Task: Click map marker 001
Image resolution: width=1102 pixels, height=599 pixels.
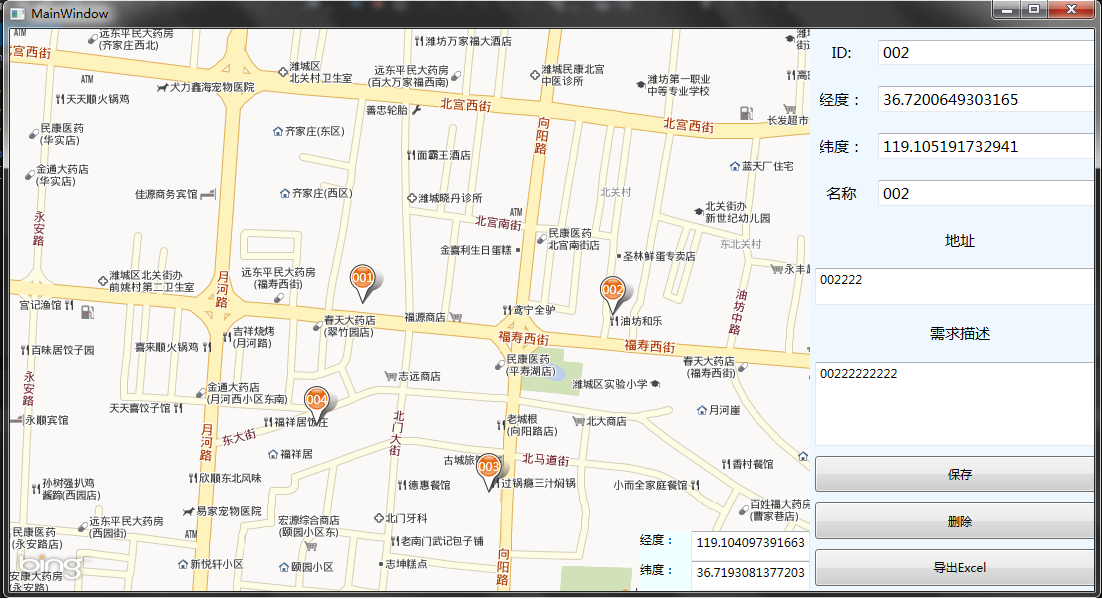Action: click(362, 280)
